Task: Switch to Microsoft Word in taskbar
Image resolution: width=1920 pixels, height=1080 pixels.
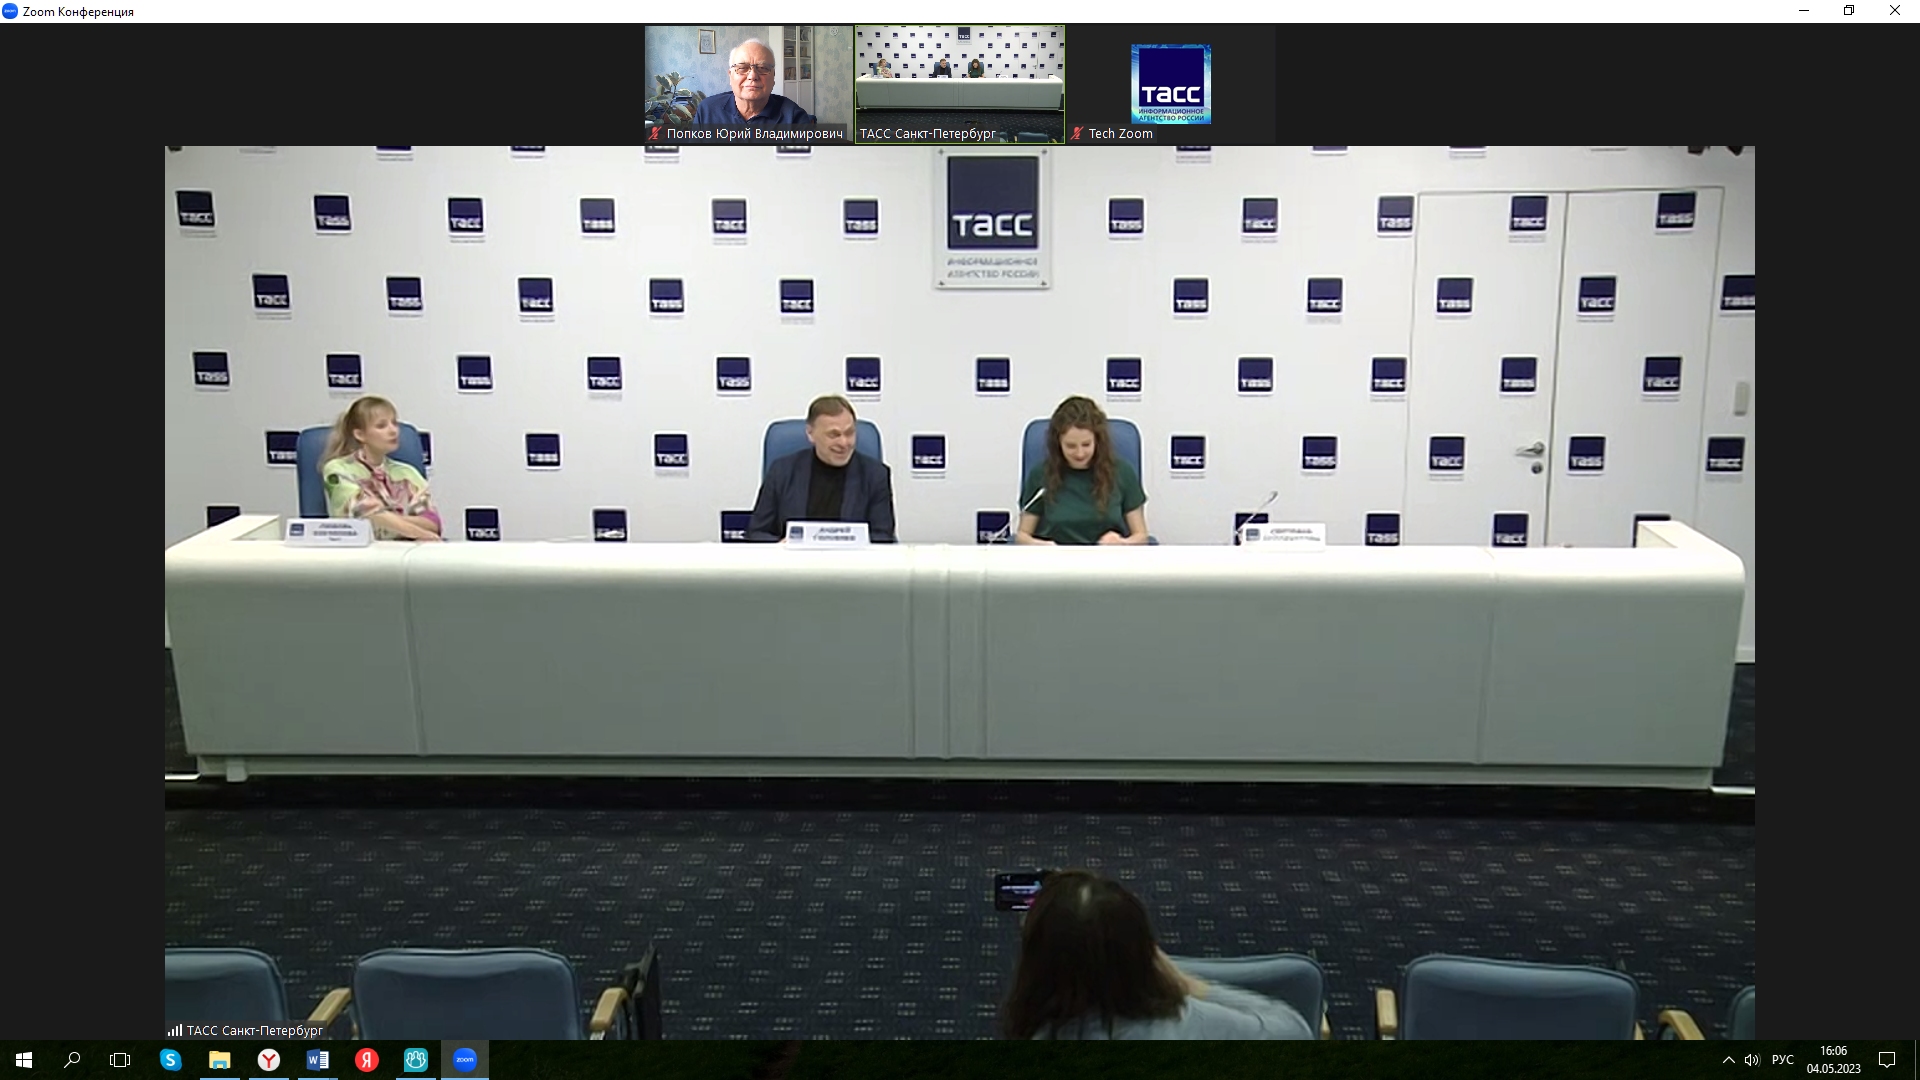Action: [317, 1060]
